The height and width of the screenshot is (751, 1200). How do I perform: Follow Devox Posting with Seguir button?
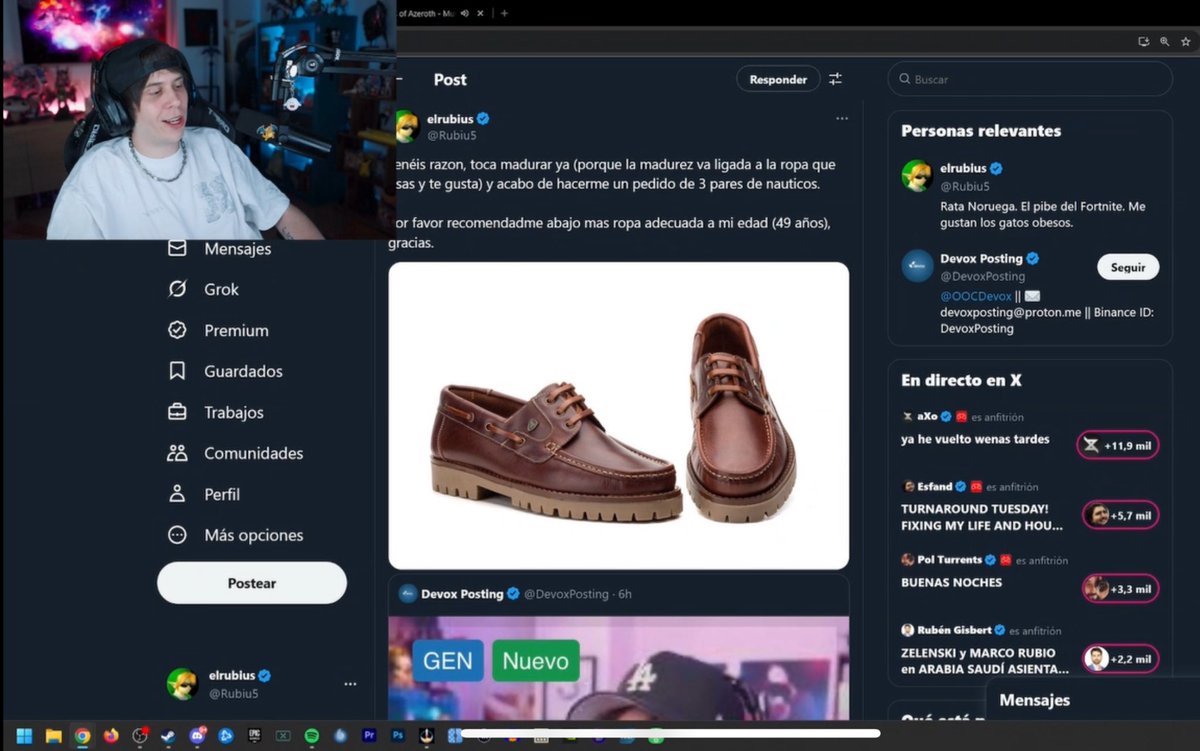tap(1128, 267)
